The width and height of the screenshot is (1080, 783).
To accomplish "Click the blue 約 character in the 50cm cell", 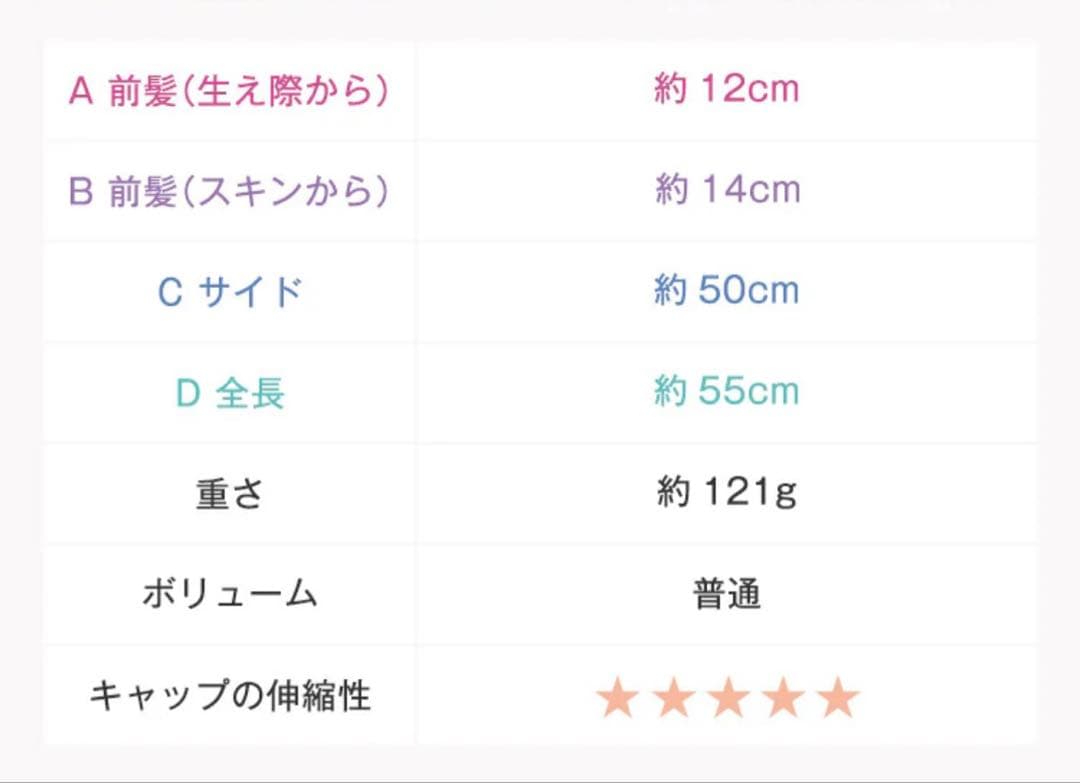I will point(671,291).
